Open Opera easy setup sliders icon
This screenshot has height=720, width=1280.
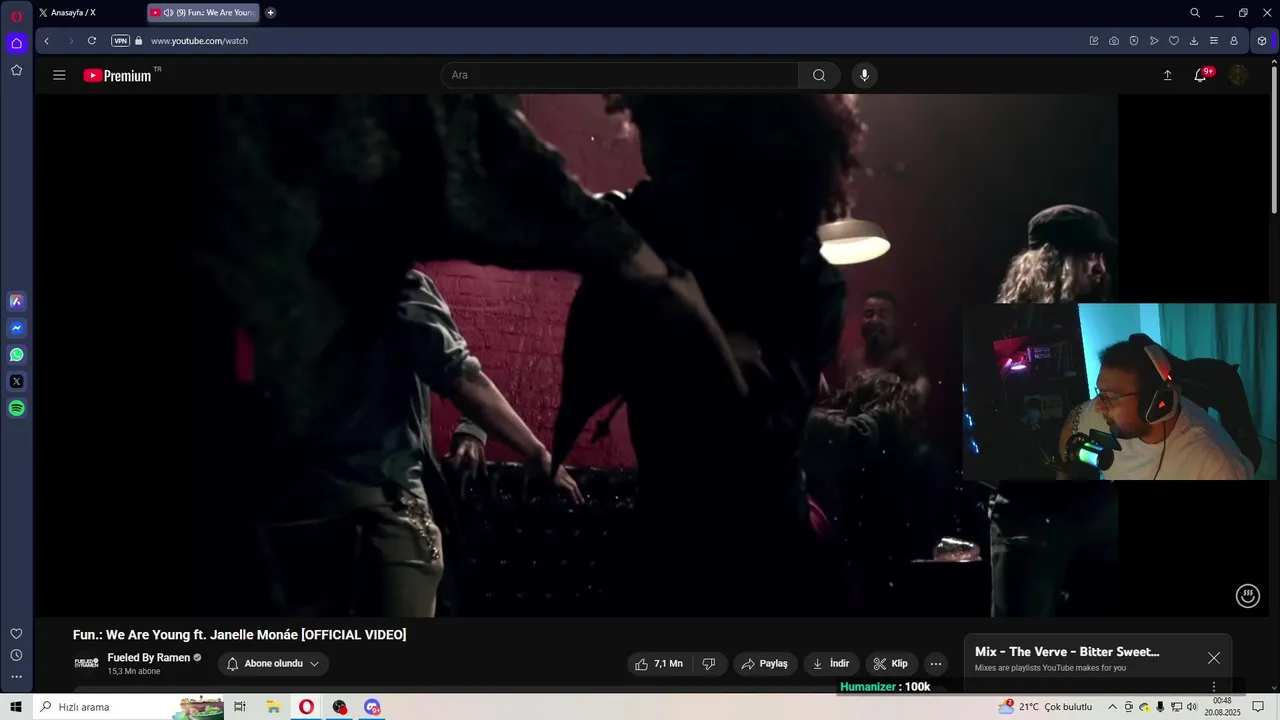tap(1214, 41)
